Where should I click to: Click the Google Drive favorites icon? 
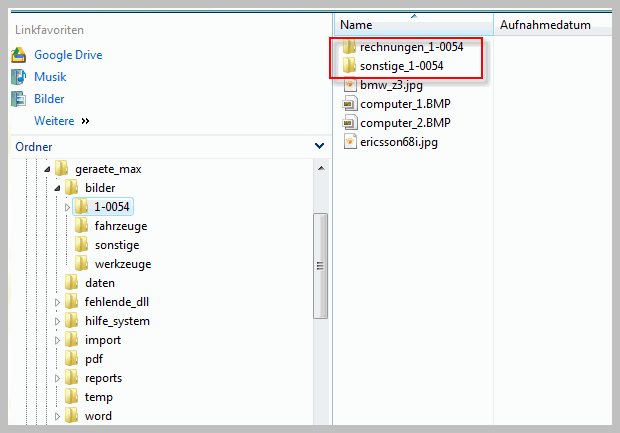pyautogui.click(x=18, y=55)
